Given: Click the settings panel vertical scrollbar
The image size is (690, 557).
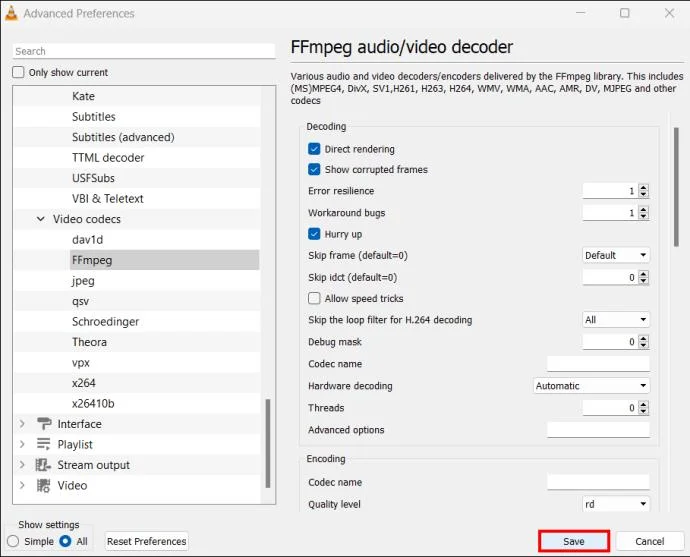Looking at the screenshot, I should click(x=676, y=187).
